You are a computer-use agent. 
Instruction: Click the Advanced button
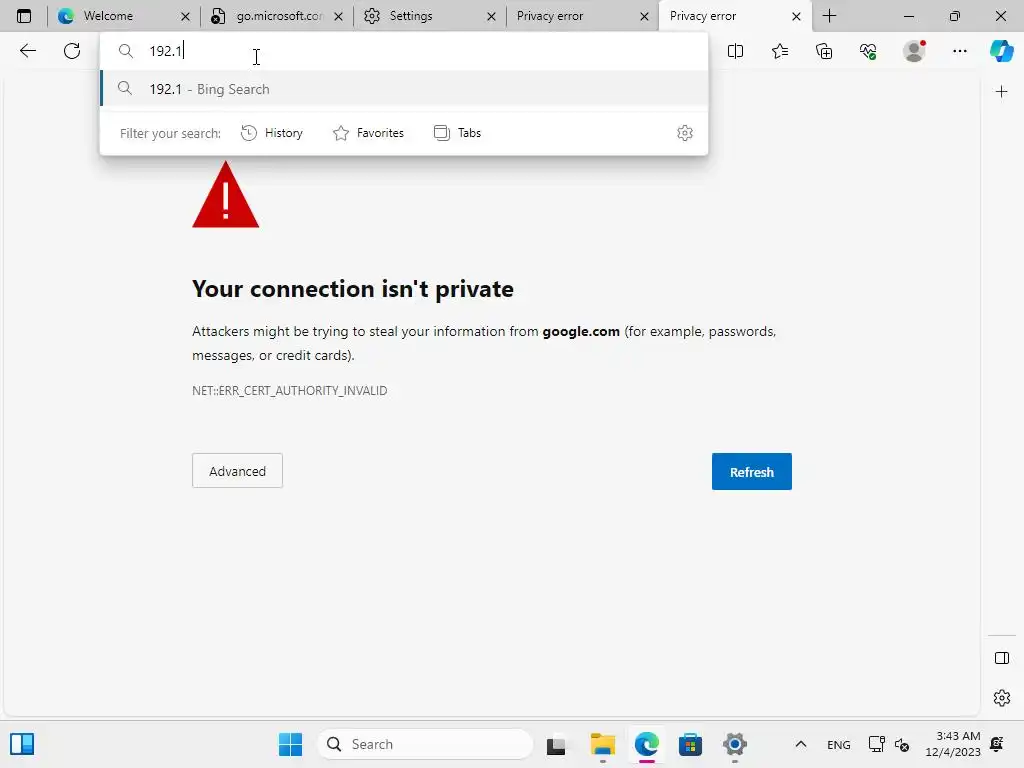click(237, 471)
